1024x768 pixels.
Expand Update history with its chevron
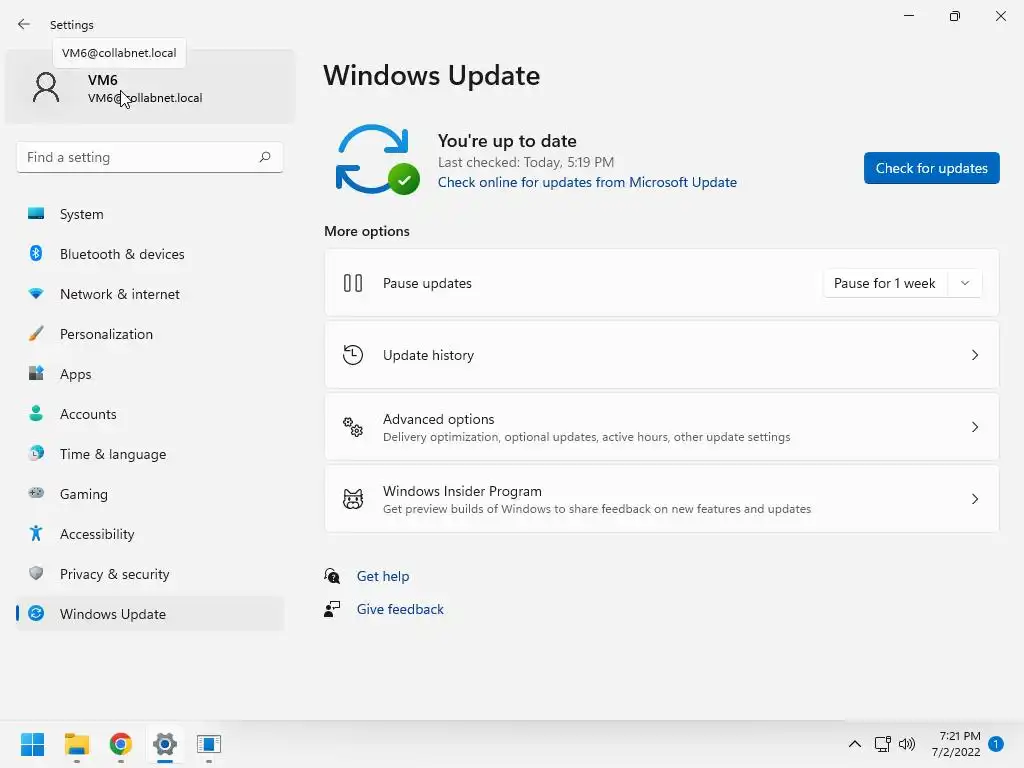(x=974, y=355)
